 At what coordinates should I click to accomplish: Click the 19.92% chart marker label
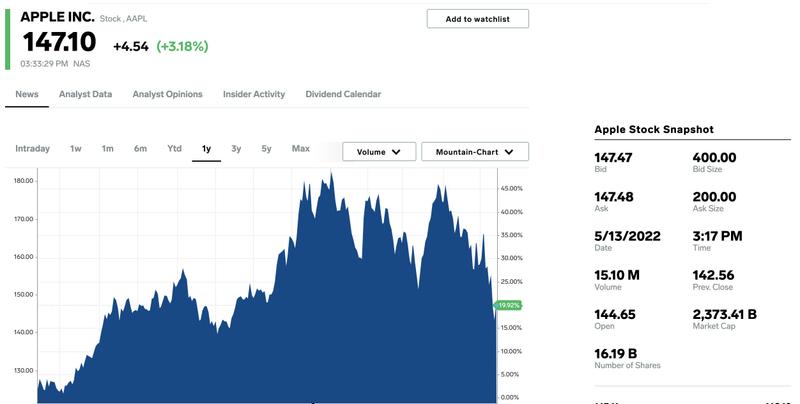508,306
